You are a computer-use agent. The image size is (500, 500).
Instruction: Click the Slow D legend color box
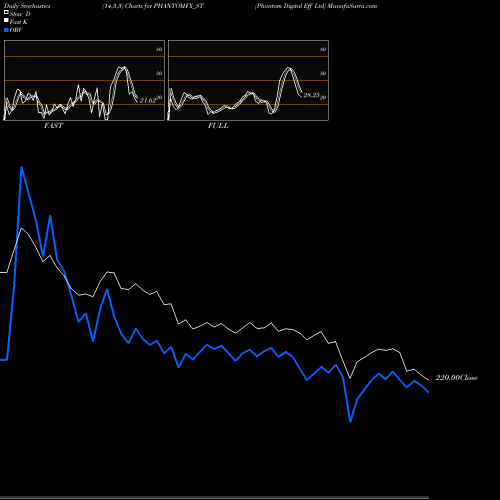pyautogui.click(x=6, y=12)
